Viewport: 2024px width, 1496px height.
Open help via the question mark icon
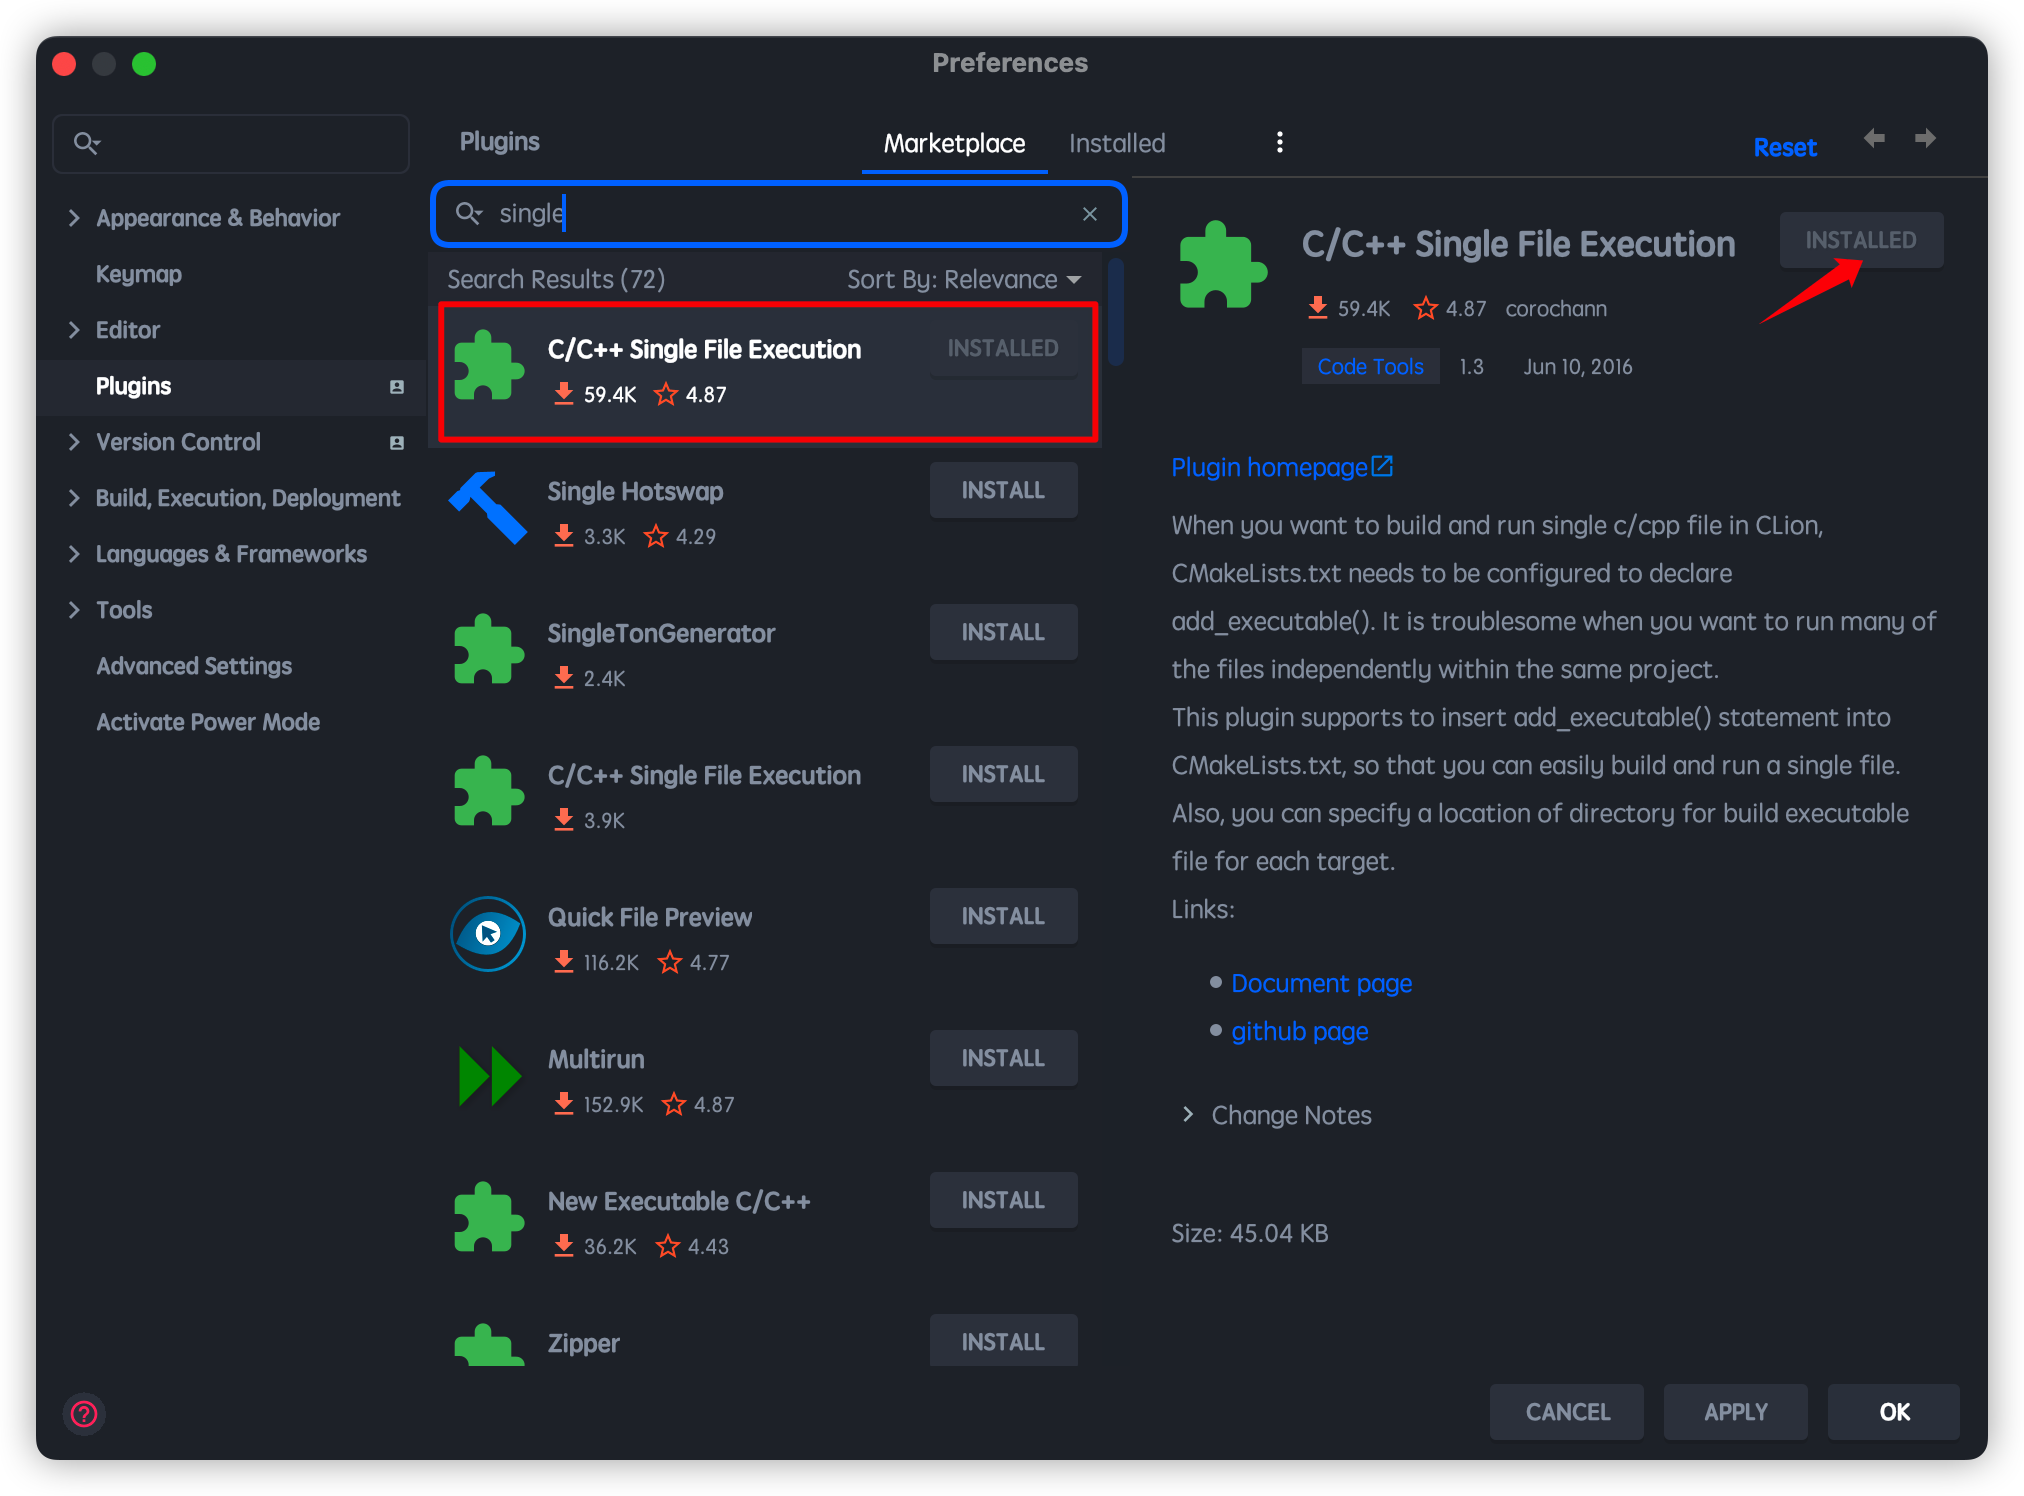(x=84, y=1413)
